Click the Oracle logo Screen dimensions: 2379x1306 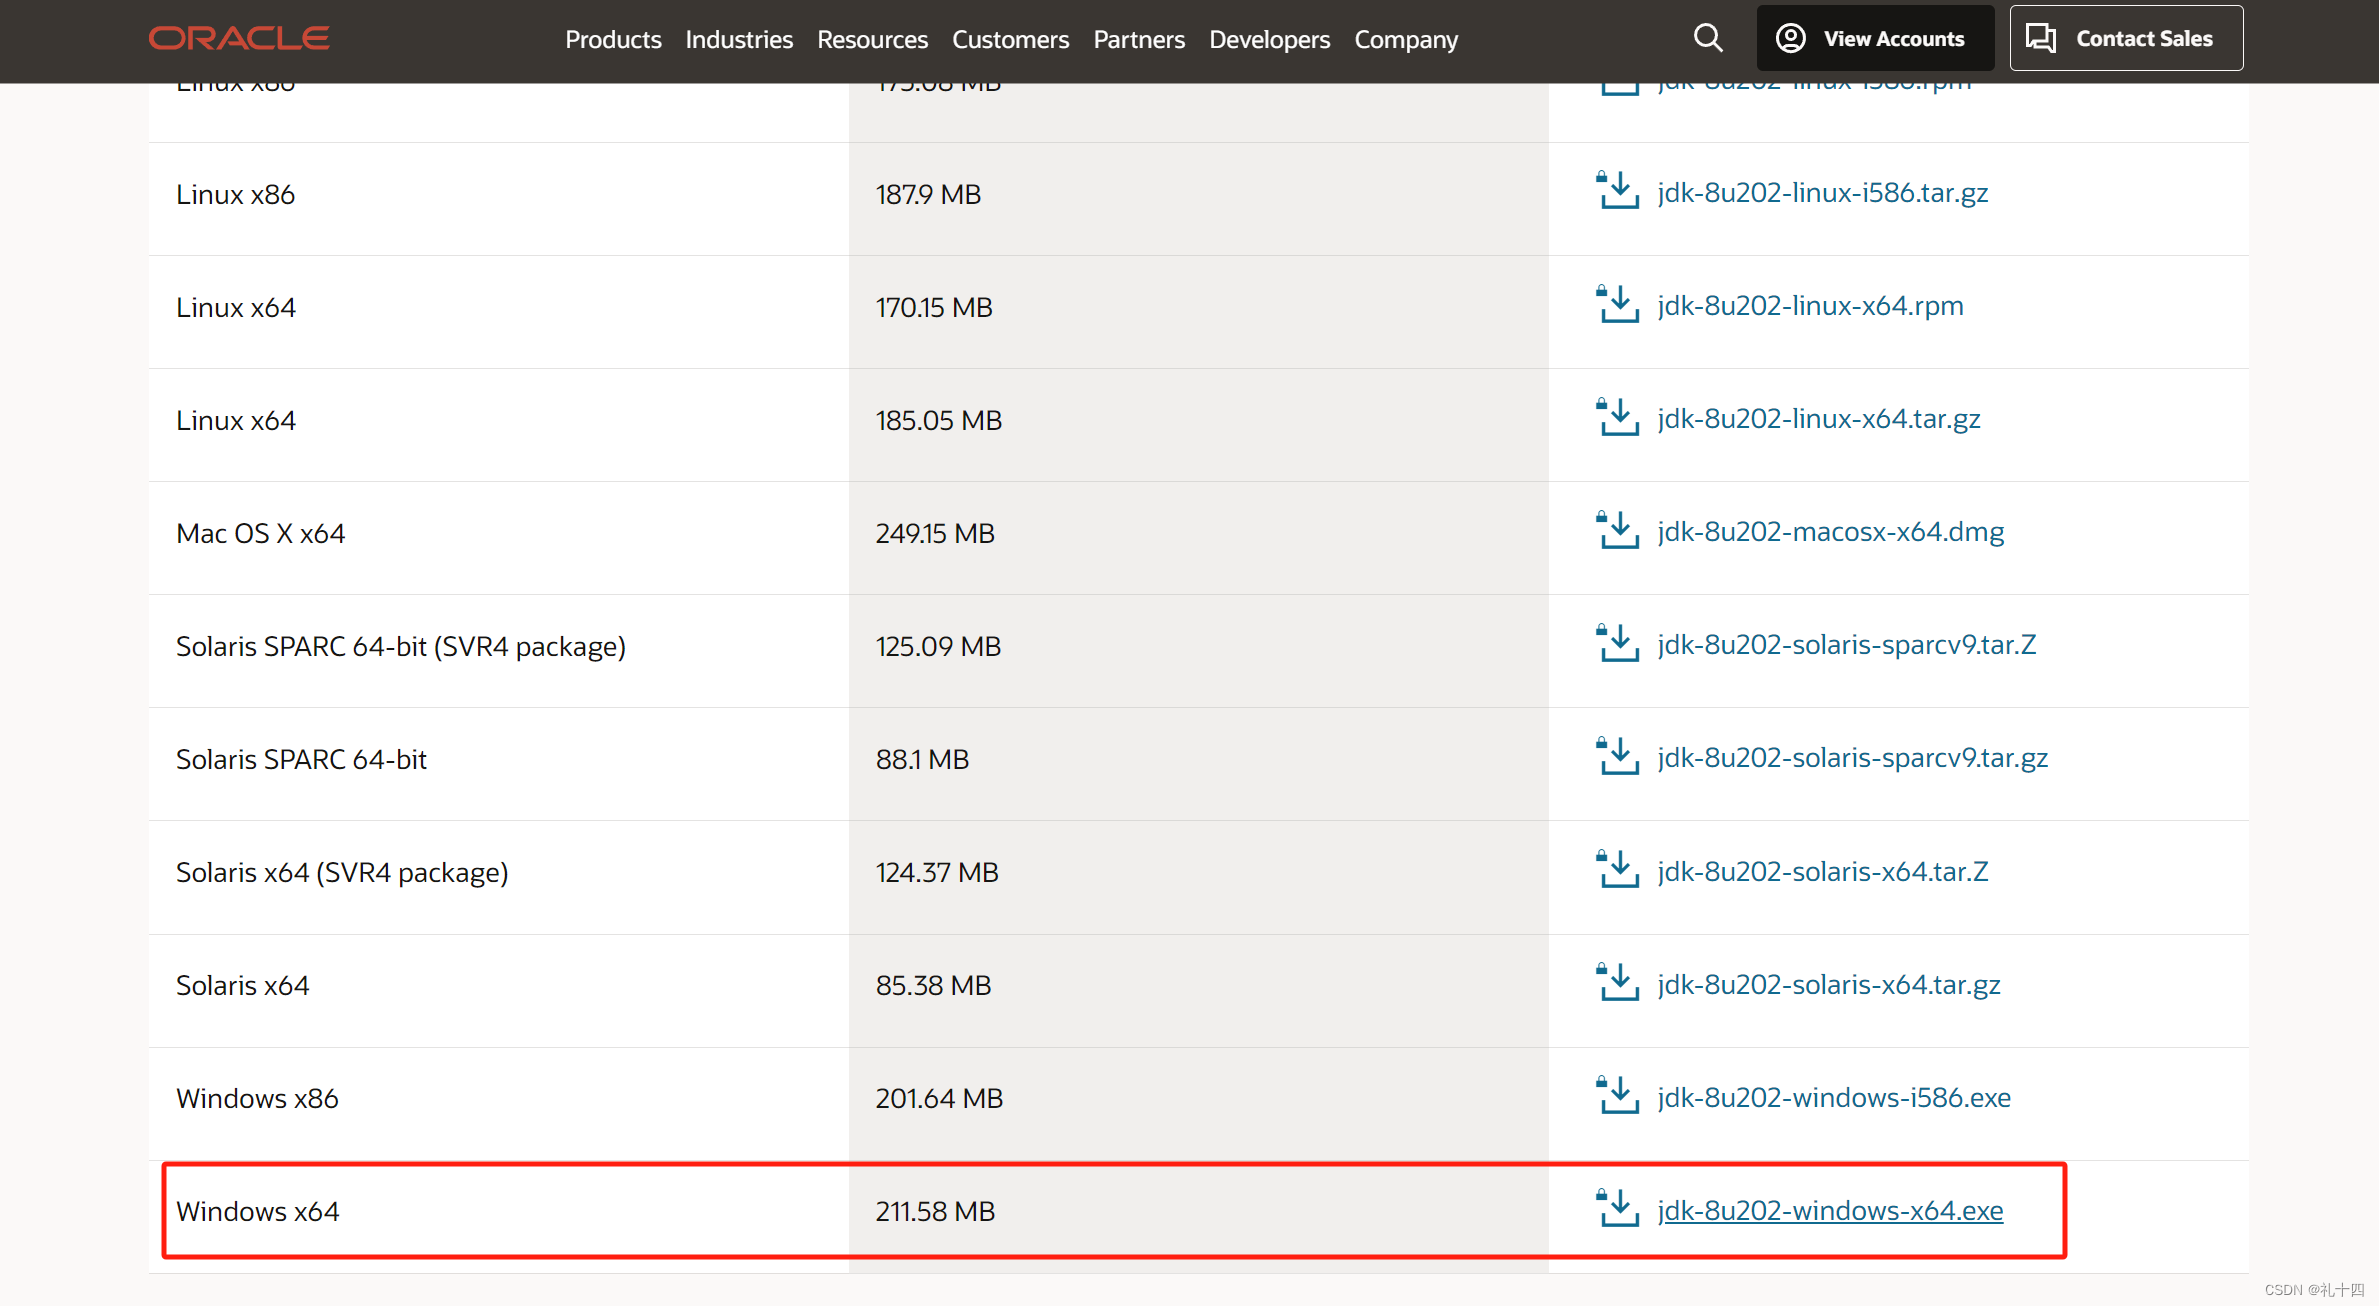coord(239,39)
